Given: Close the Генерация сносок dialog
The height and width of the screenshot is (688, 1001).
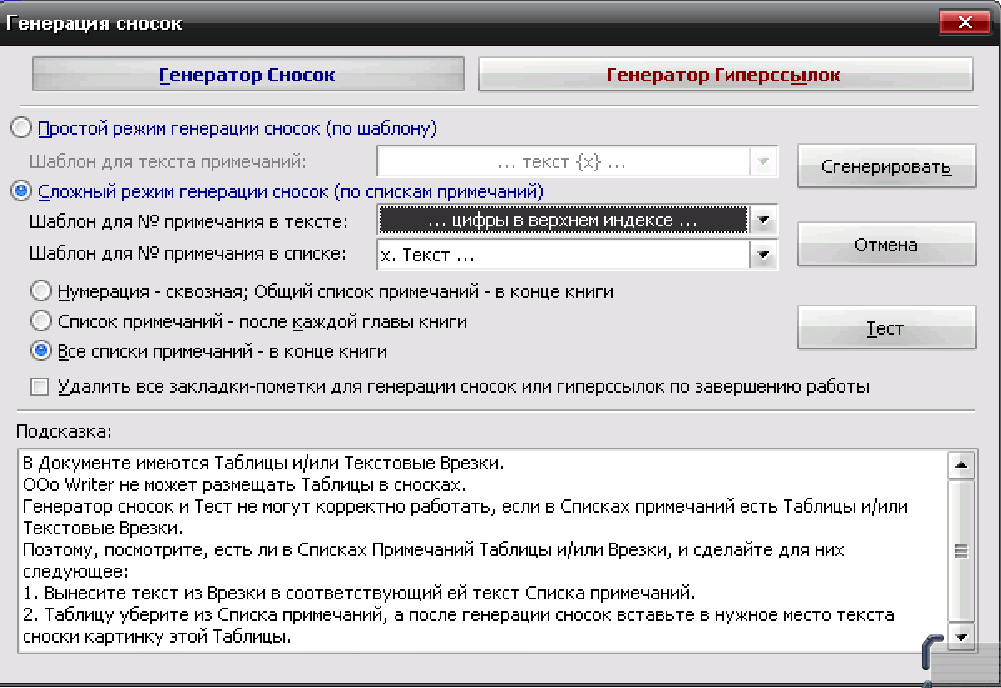Looking at the screenshot, I should tap(965, 22).
